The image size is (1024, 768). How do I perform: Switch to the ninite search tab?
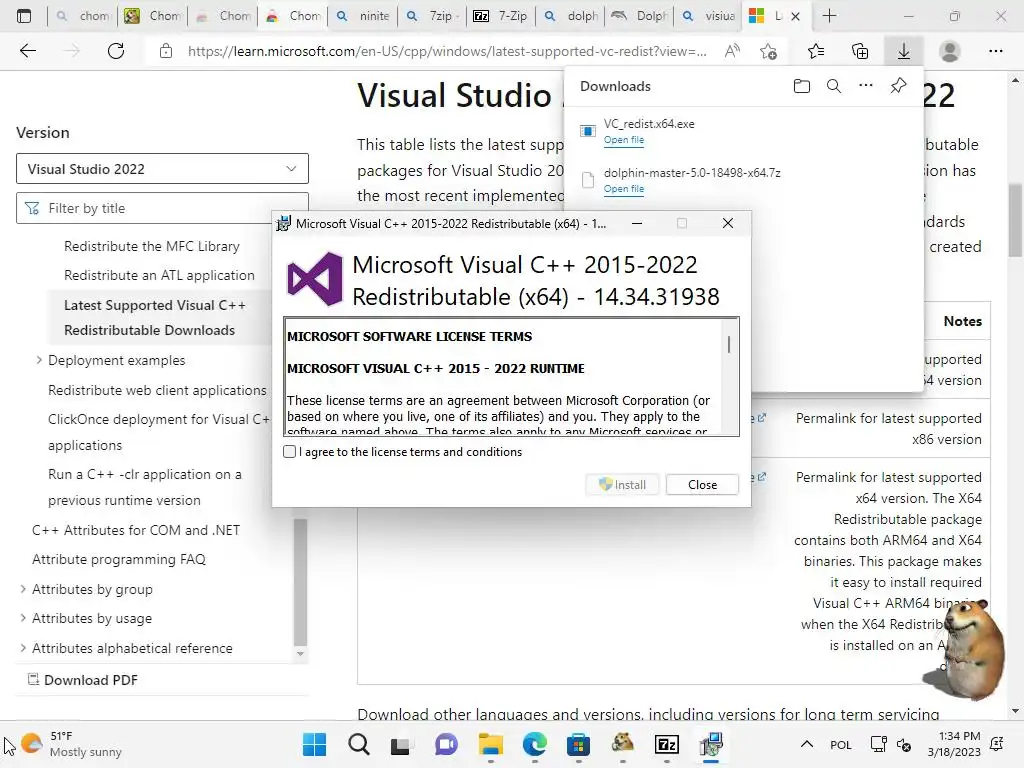pyautogui.click(x=361, y=16)
